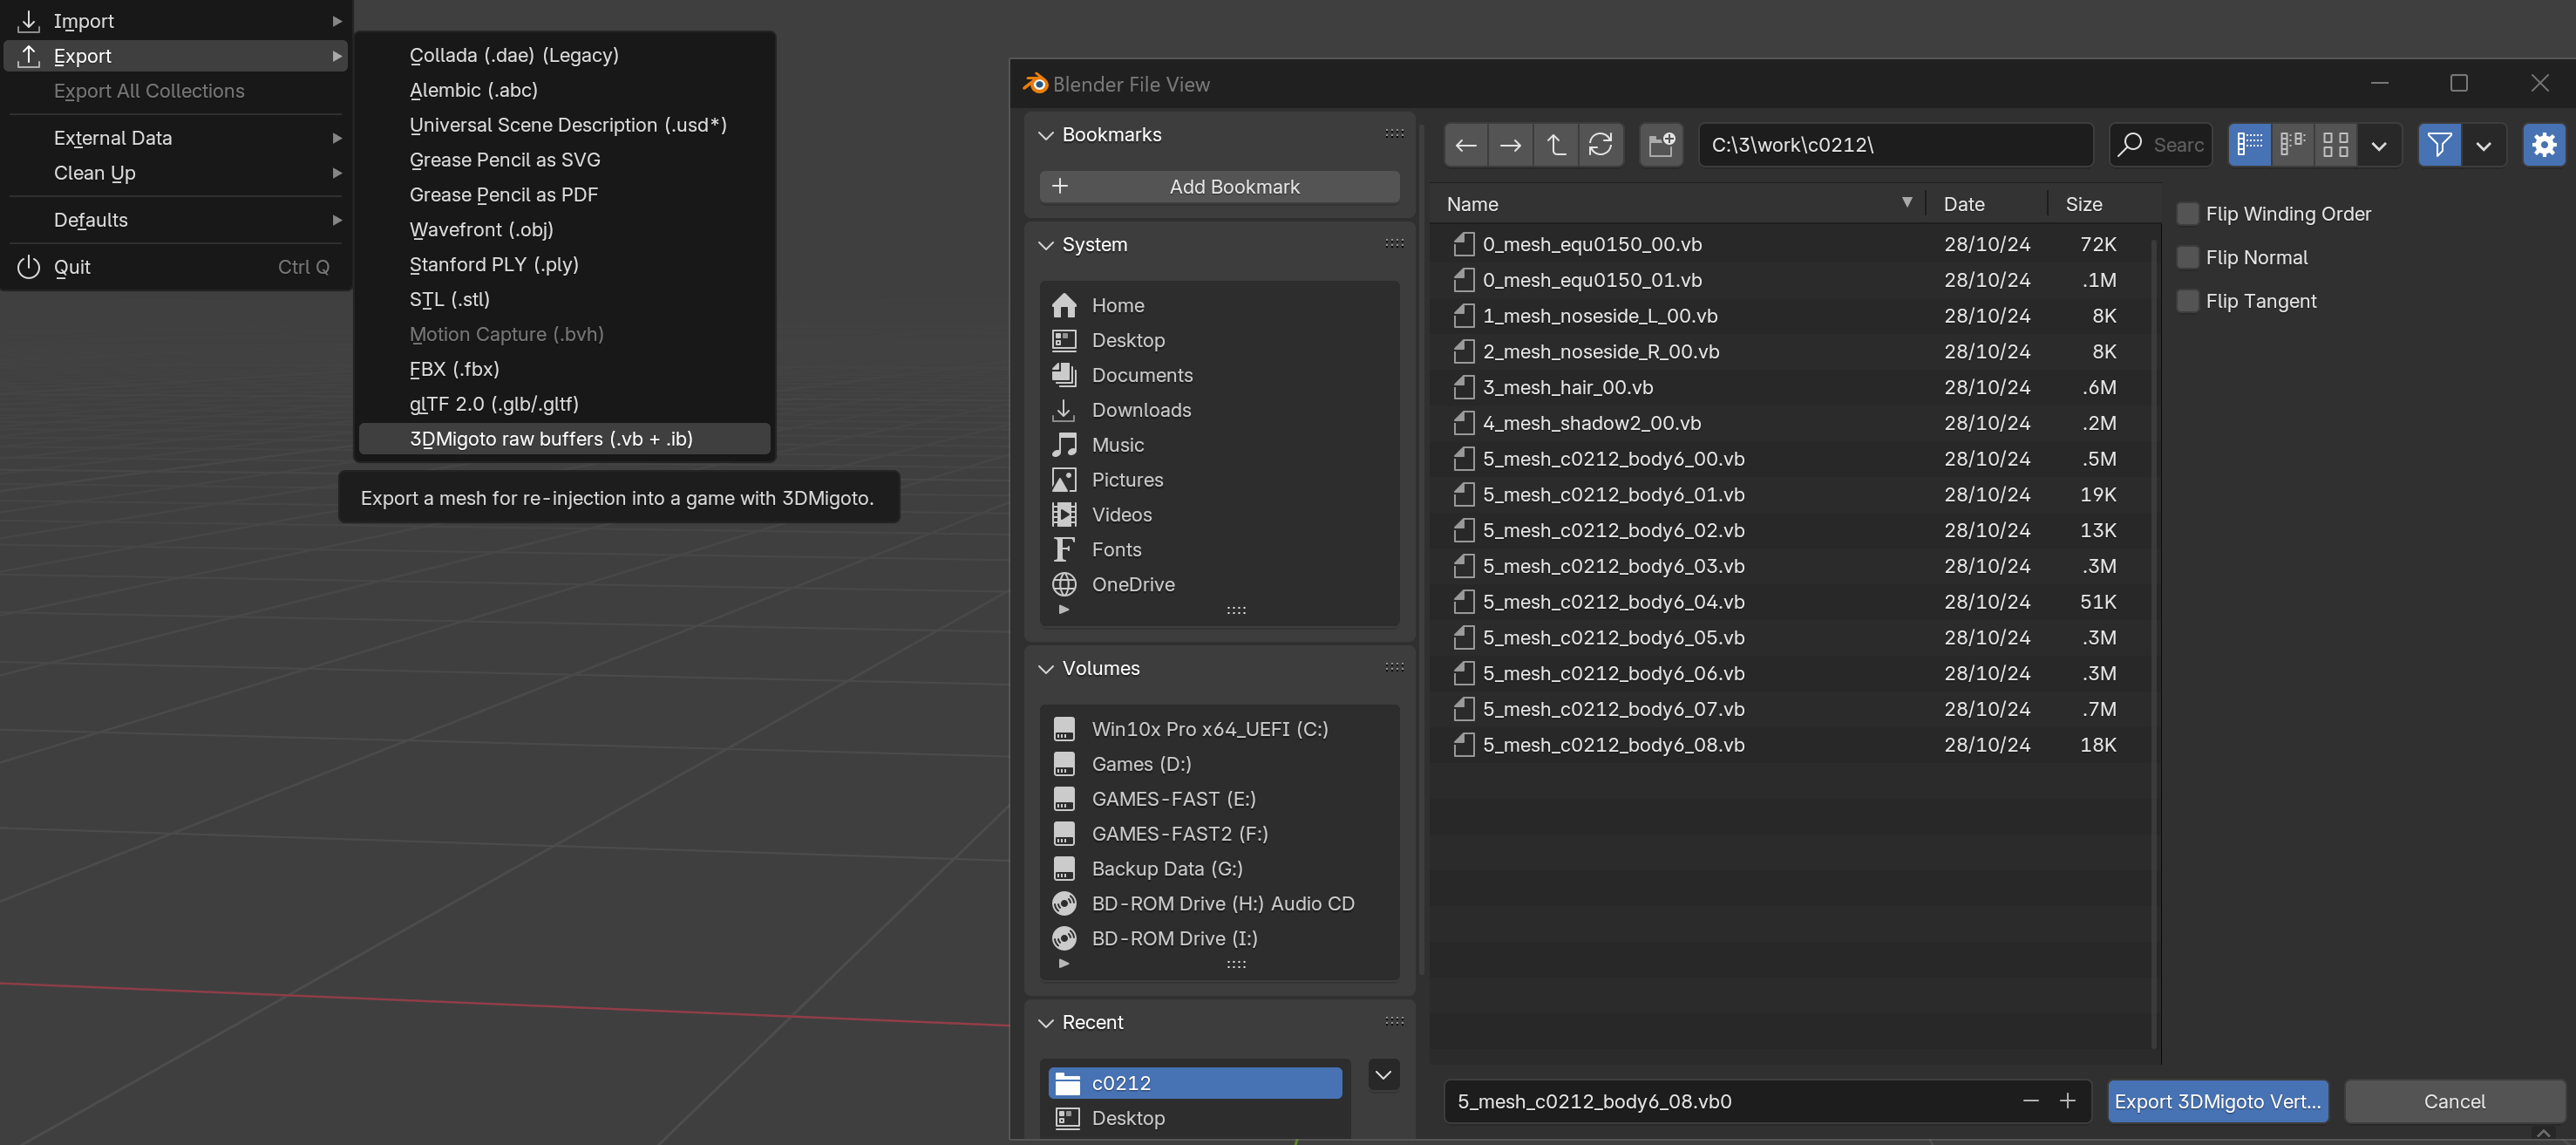Refresh the file list
Viewport: 2576px width, 1145px height.
click(1600, 145)
